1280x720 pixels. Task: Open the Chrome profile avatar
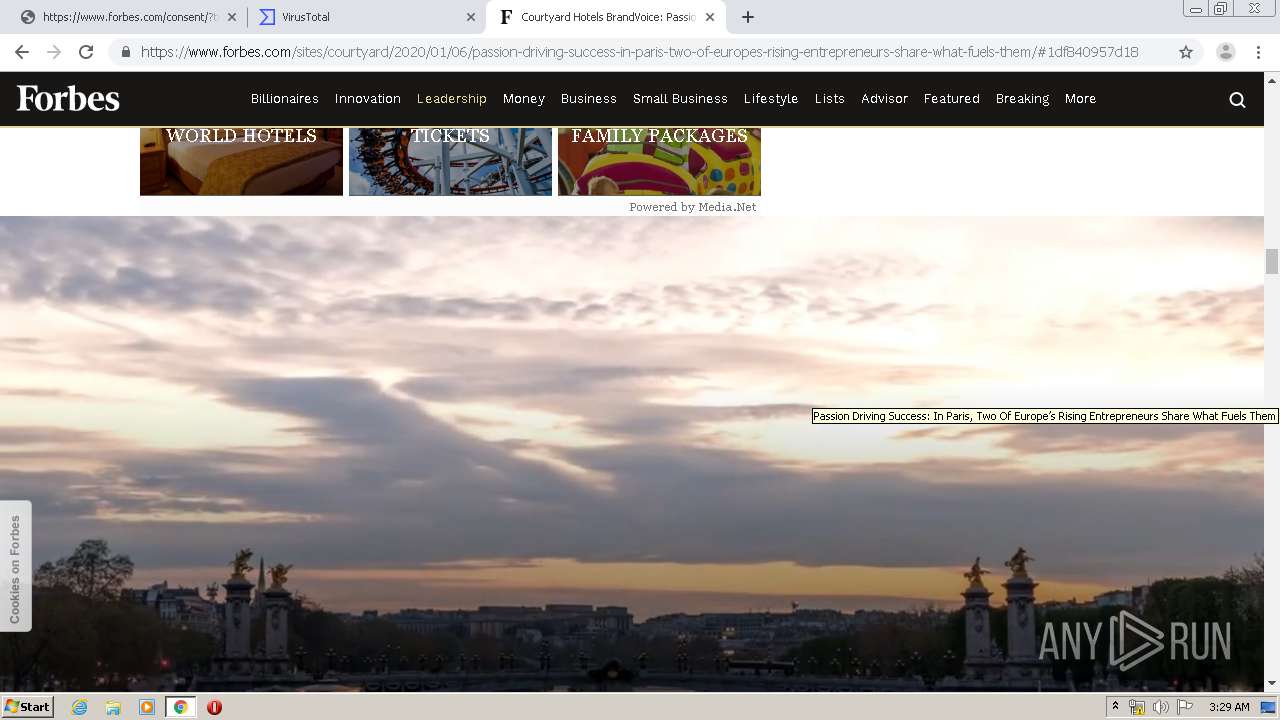pyautogui.click(x=1225, y=52)
